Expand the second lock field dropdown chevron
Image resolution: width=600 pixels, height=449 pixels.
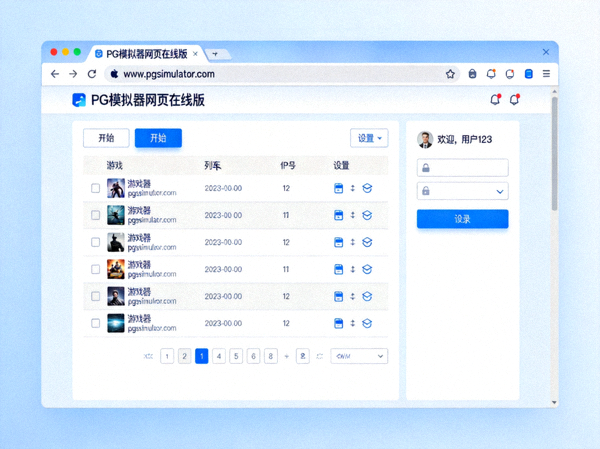point(500,191)
